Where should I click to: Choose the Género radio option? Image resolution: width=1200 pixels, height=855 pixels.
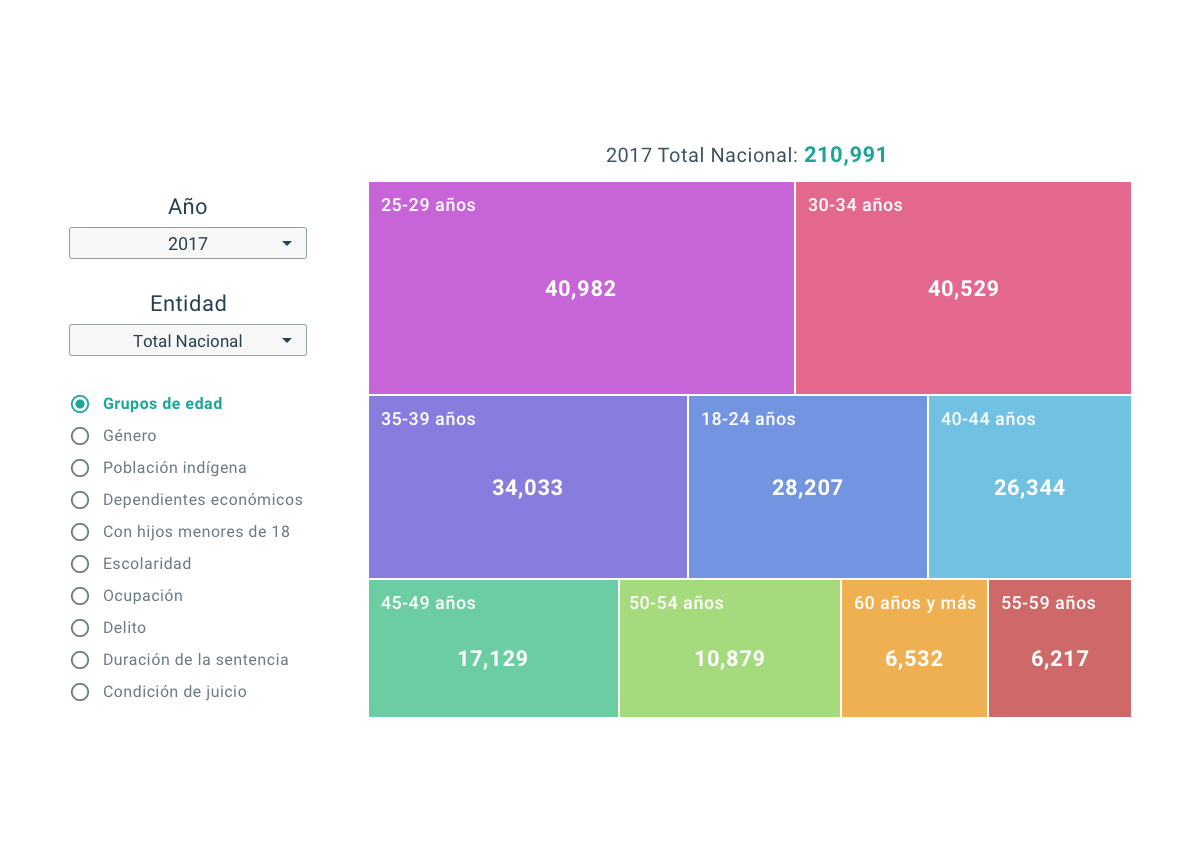80,436
